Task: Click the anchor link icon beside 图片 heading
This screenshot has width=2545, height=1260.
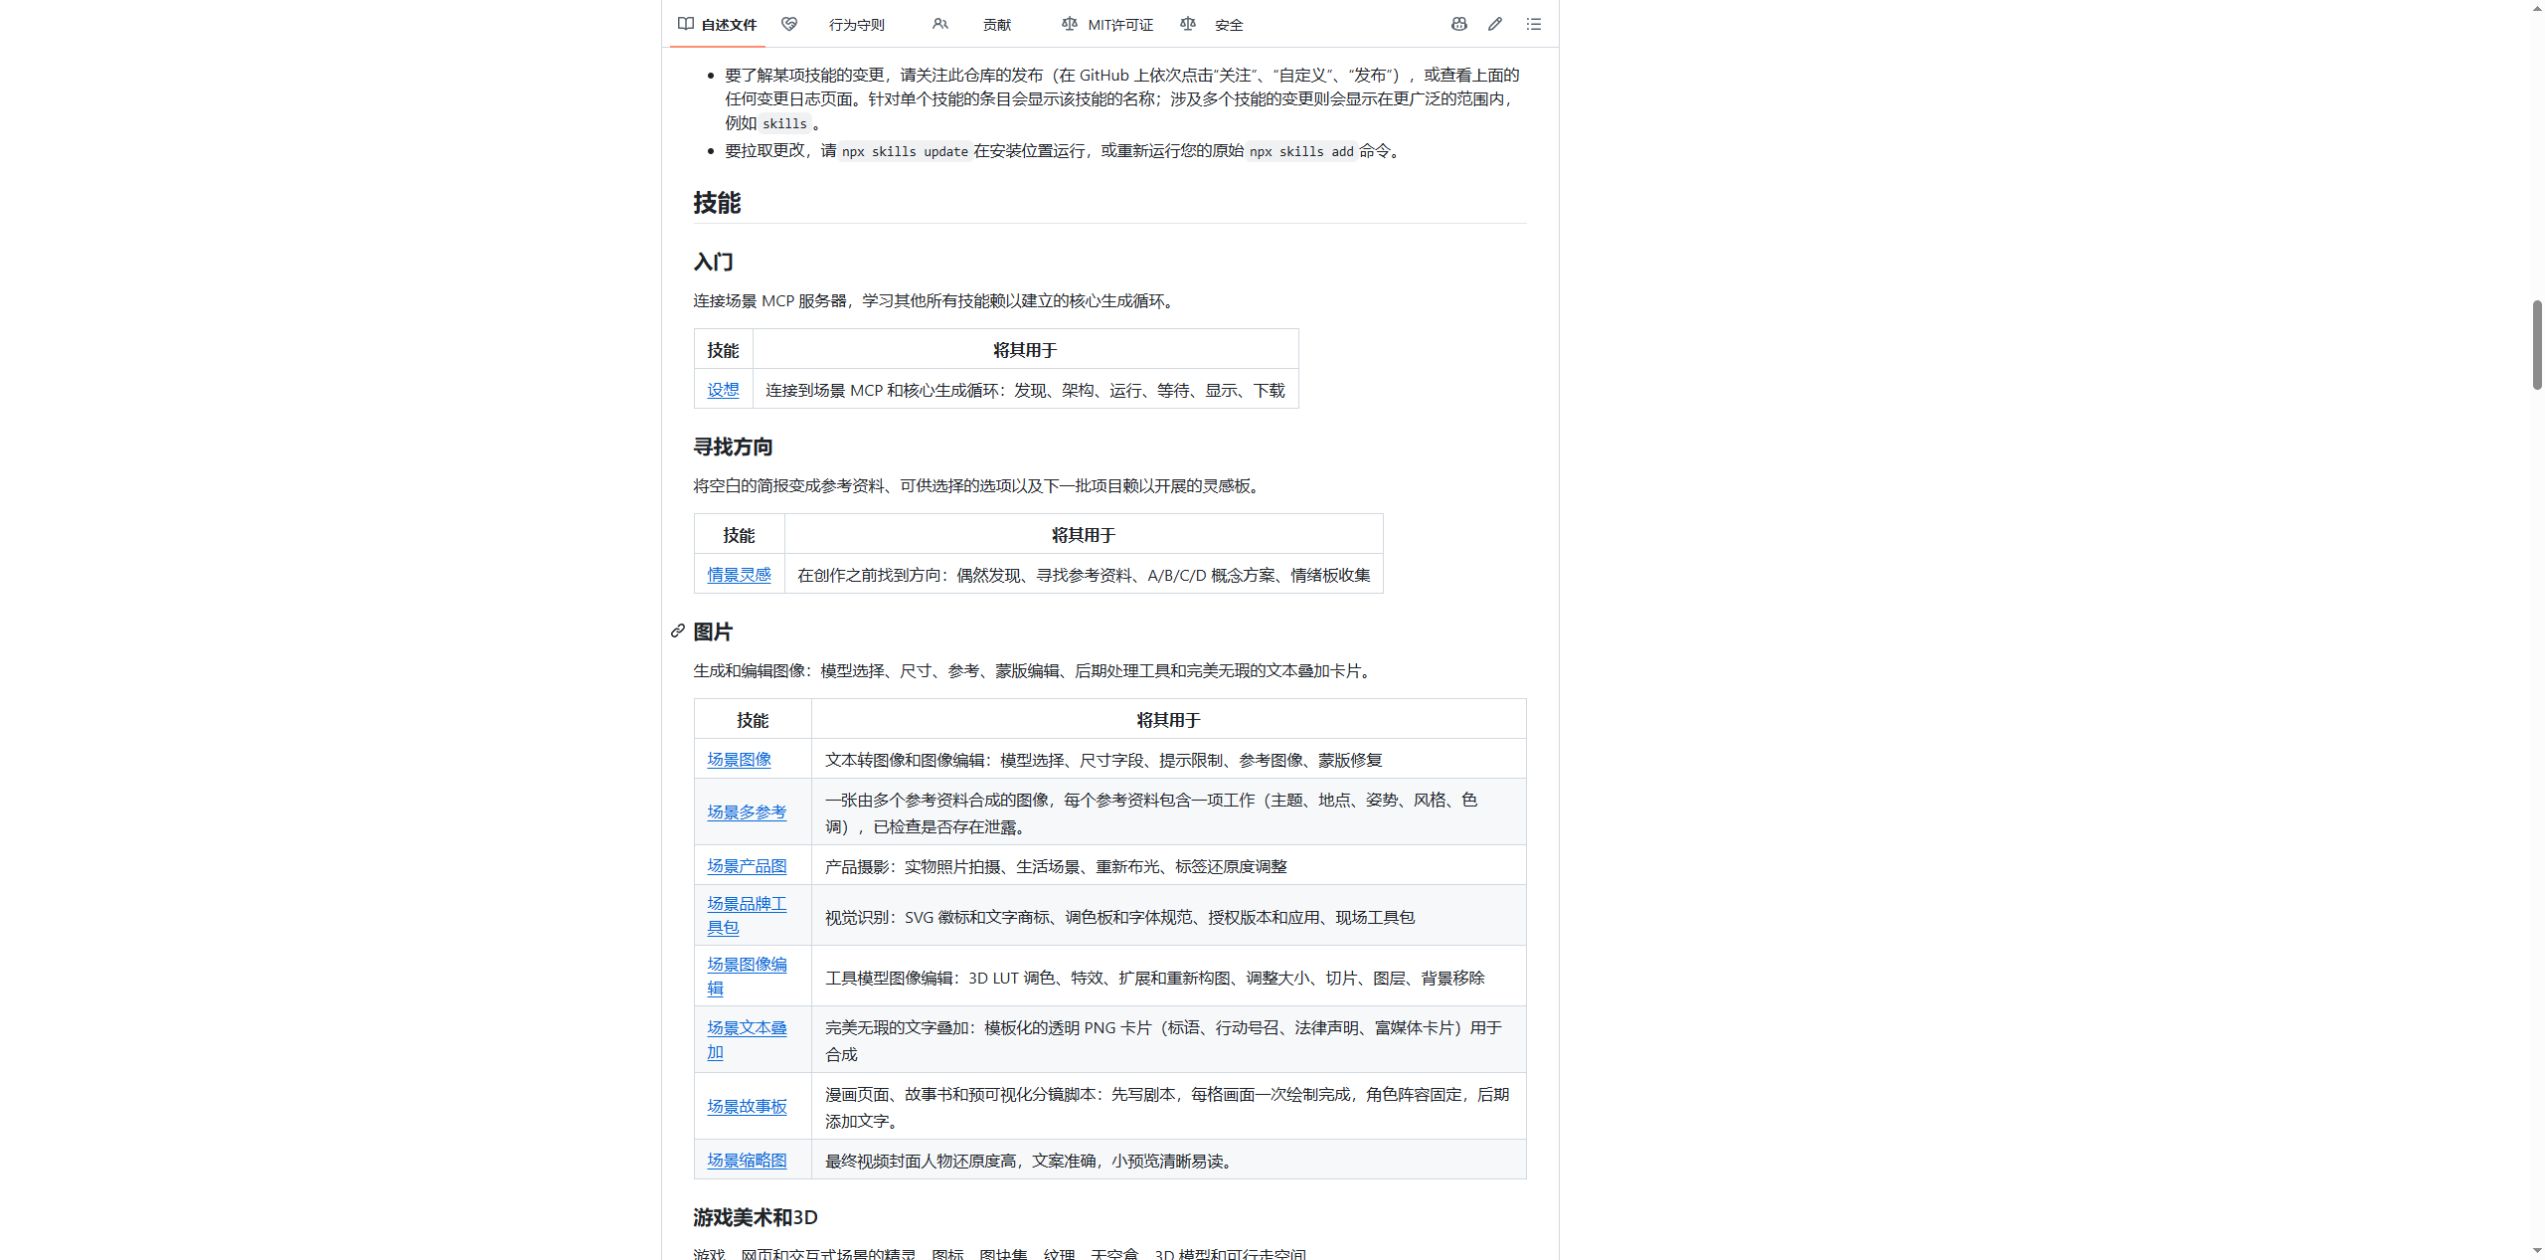Action: pyautogui.click(x=678, y=631)
